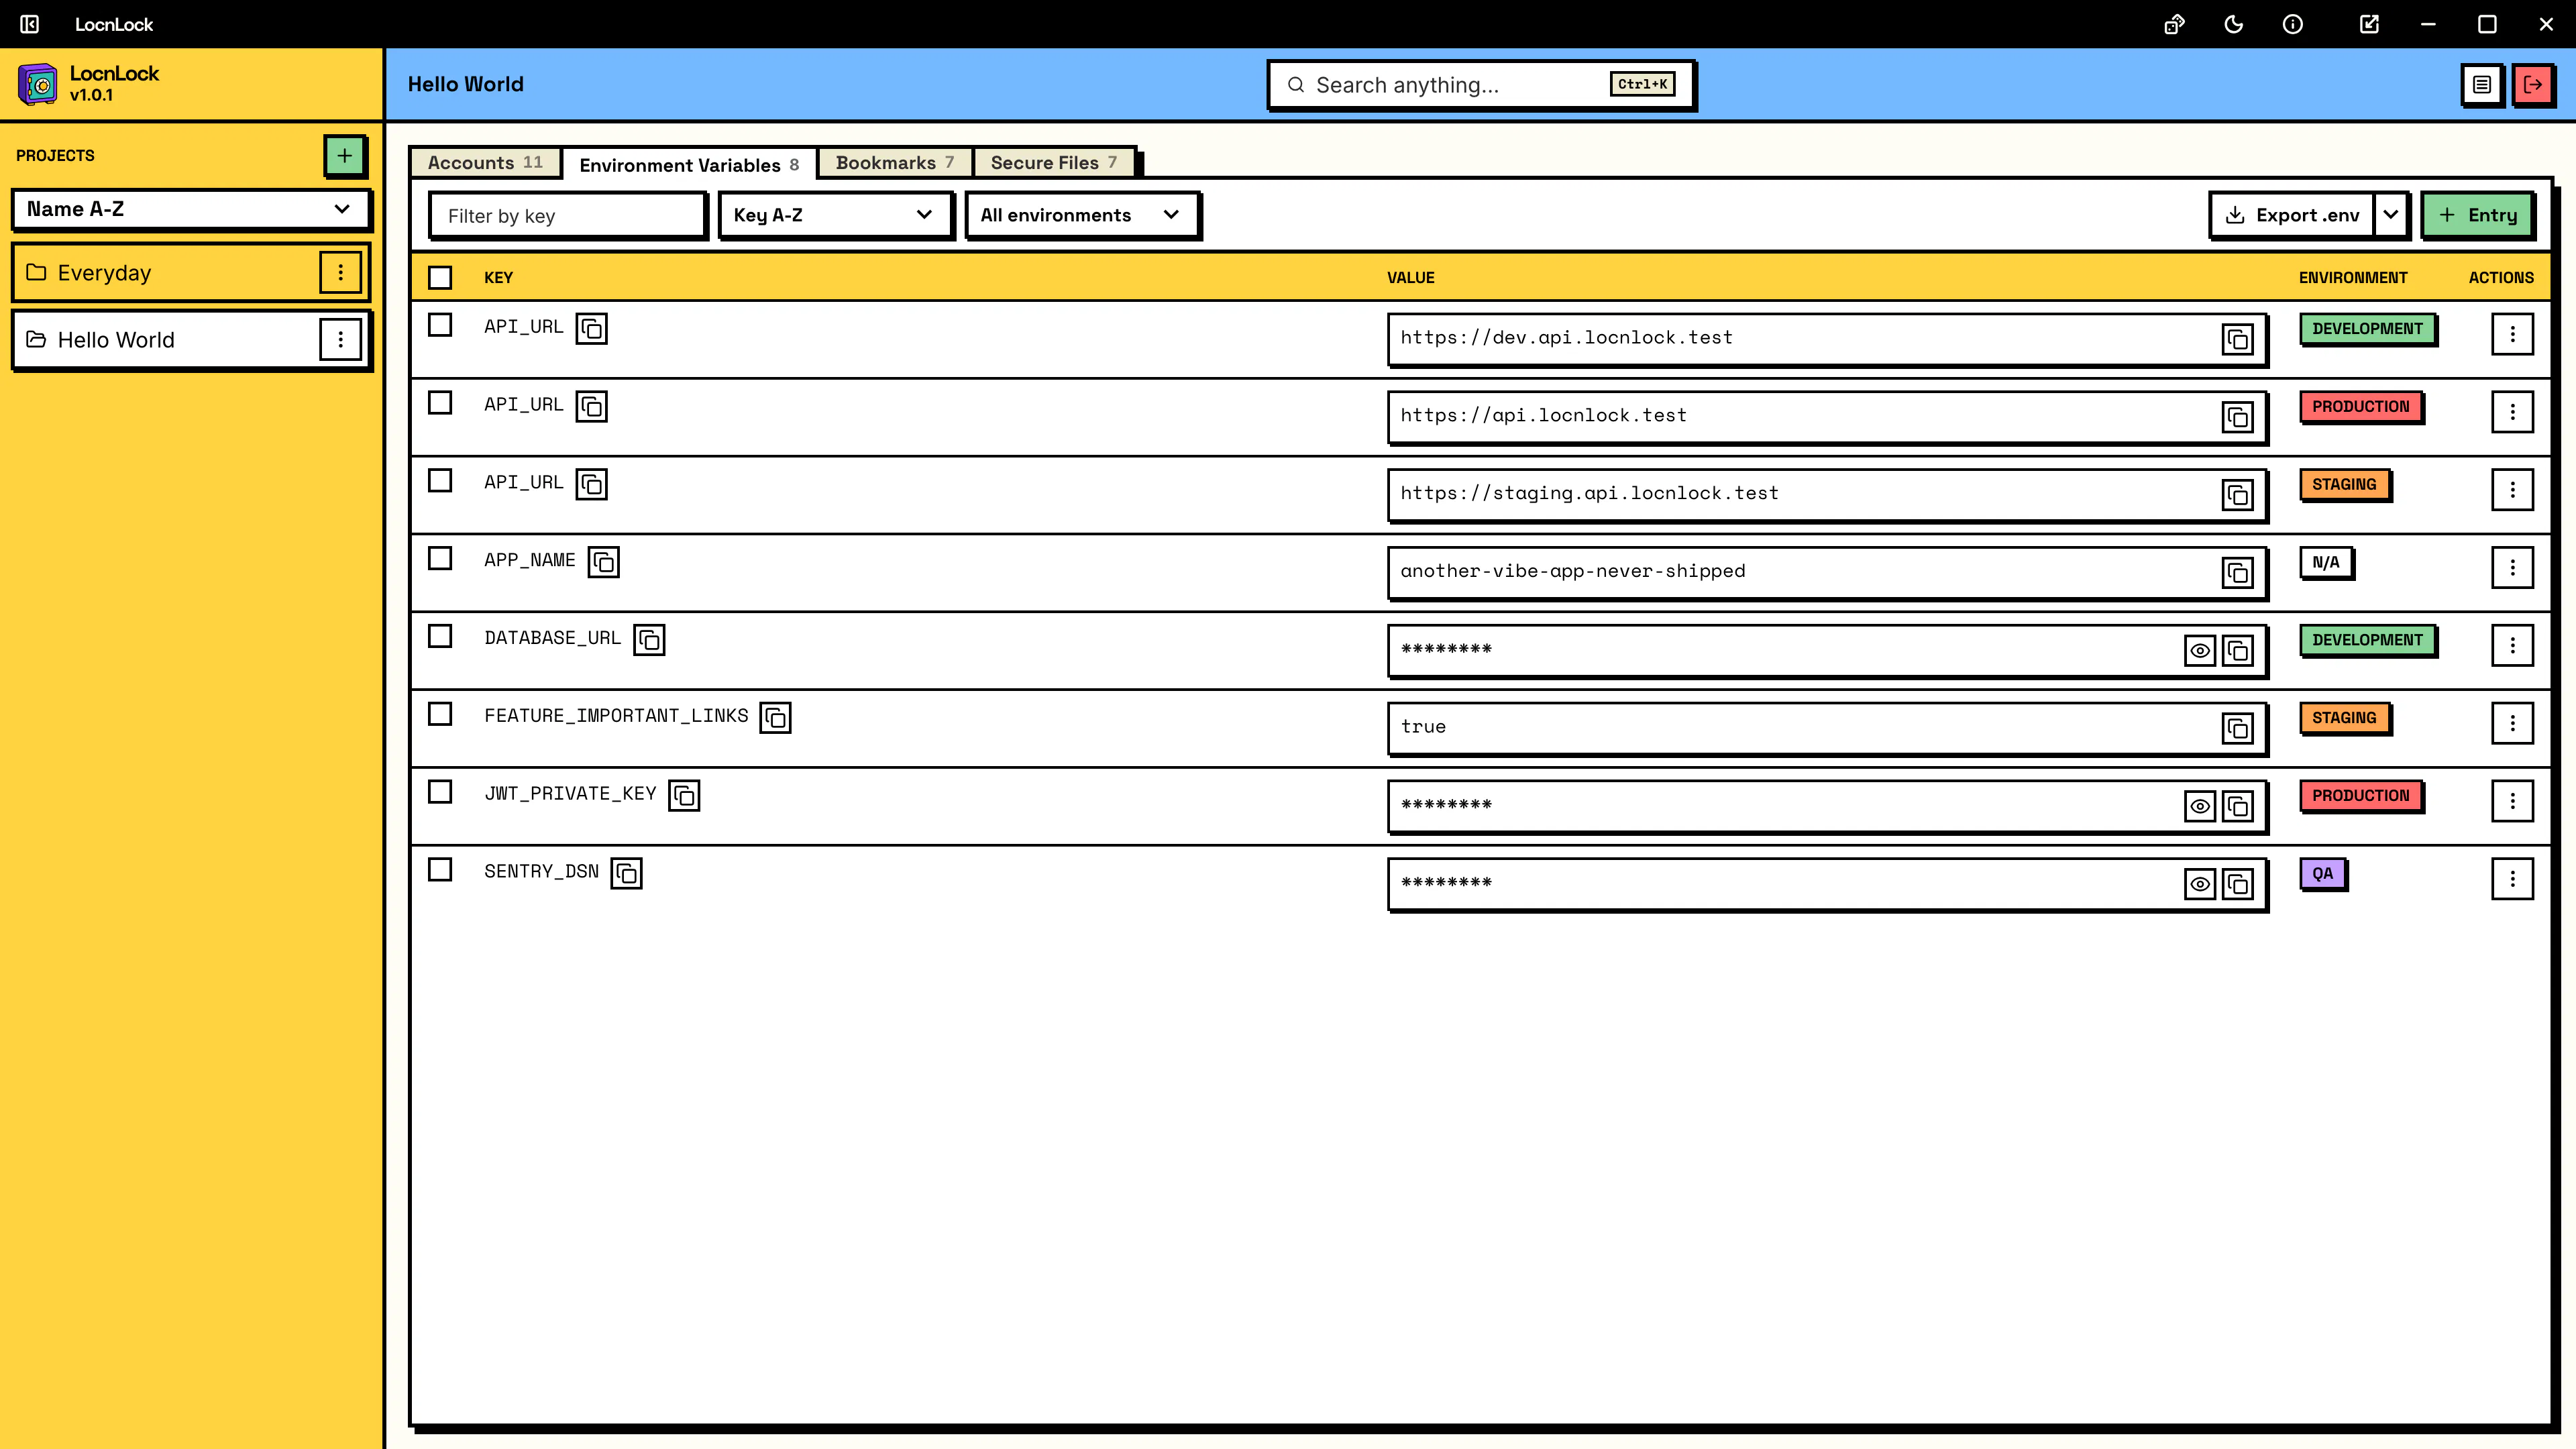The height and width of the screenshot is (1449, 2576).
Task: Open actions menu for DATABASE_URL row
Action: tap(2512, 646)
